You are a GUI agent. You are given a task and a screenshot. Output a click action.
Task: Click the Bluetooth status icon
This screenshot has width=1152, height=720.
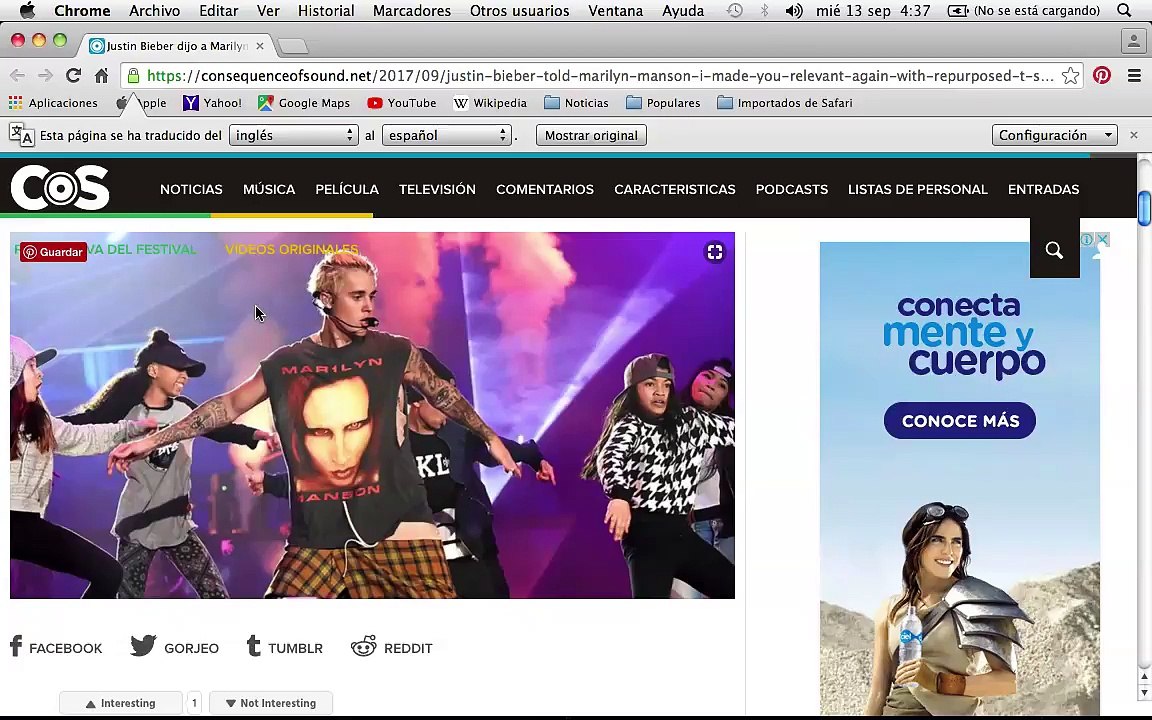[764, 10]
